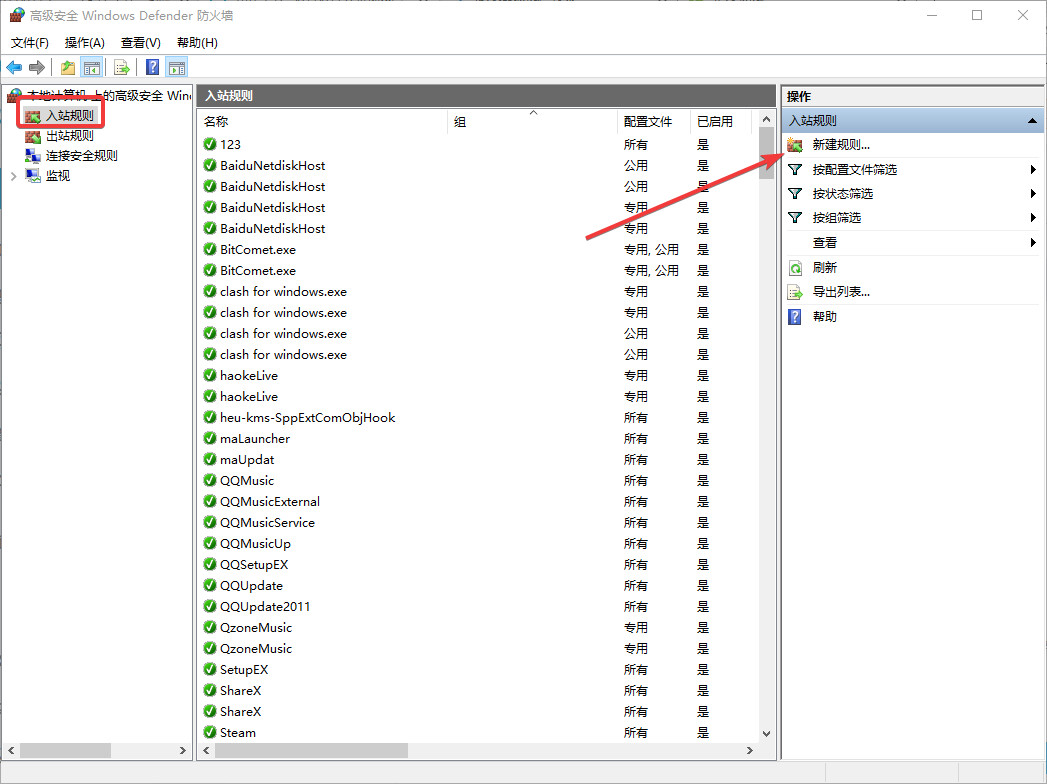Viewport: 1047px width, 784px height.
Task: Click the filter funnel icon for 按配置文件筛选
Action: [795, 170]
